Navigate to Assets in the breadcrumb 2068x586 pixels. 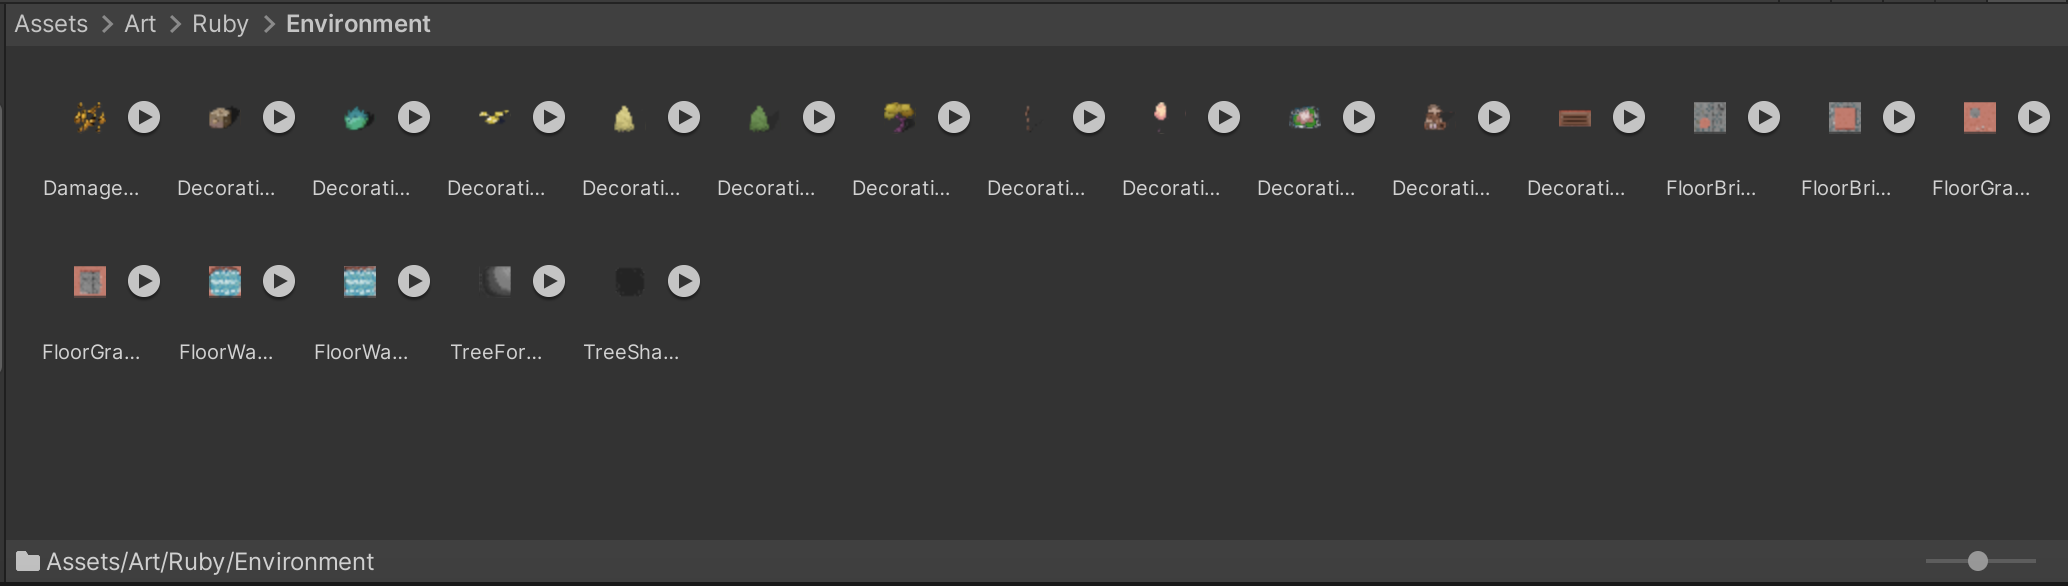51,24
